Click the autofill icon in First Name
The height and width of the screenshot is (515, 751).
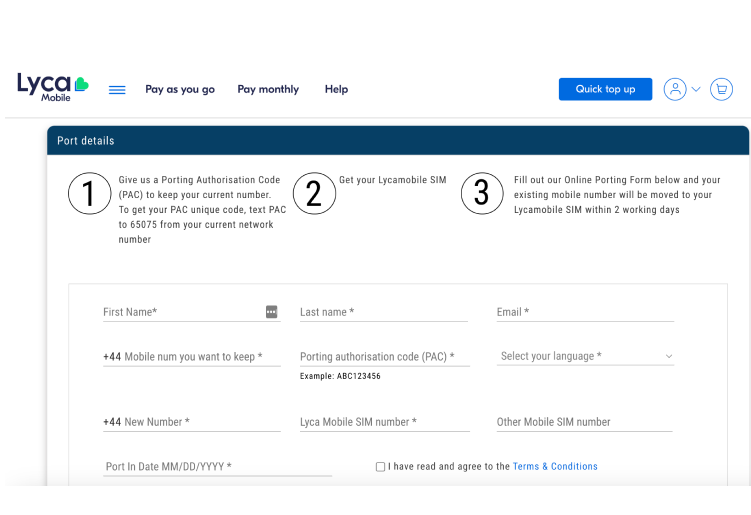click(x=271, y=312)
